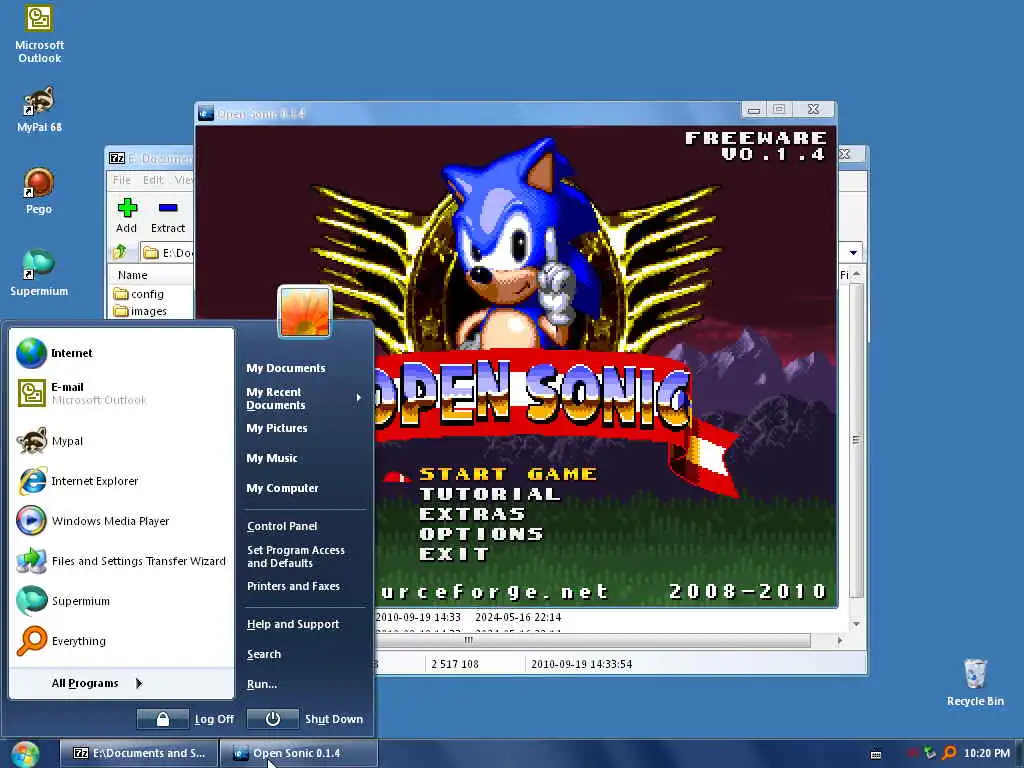Click the Shut Down power button
This screenshot has width=1024, height=768.
pos(273,719)
